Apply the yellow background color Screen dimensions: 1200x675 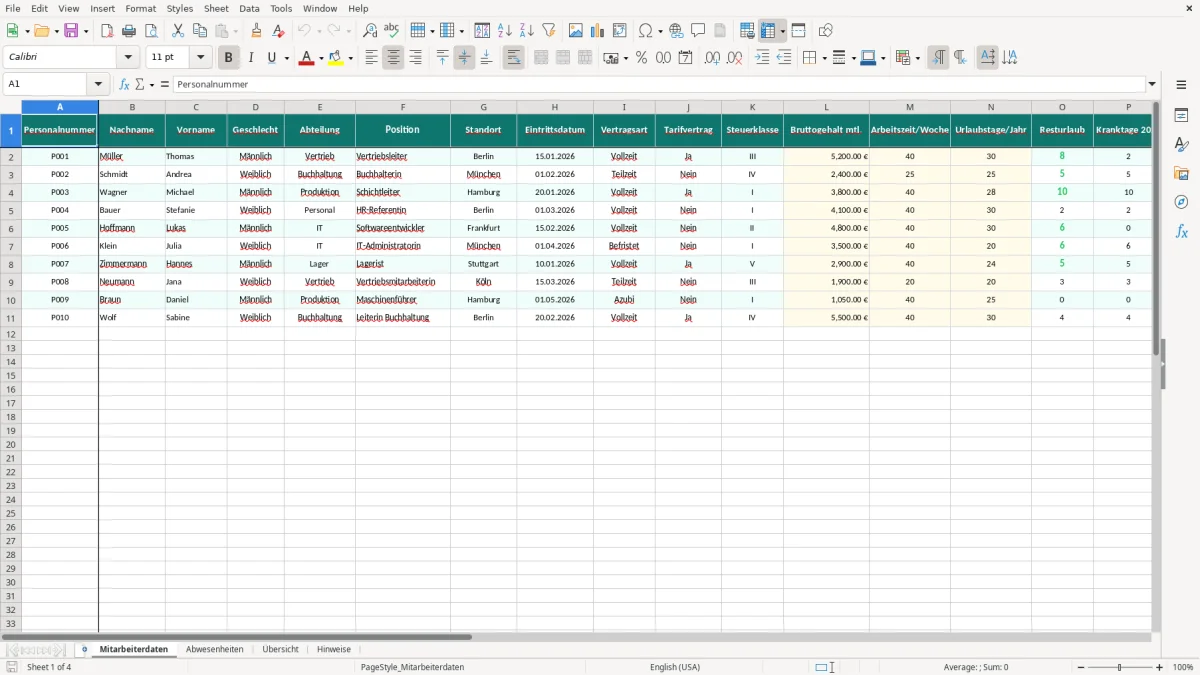coord(336,58)
